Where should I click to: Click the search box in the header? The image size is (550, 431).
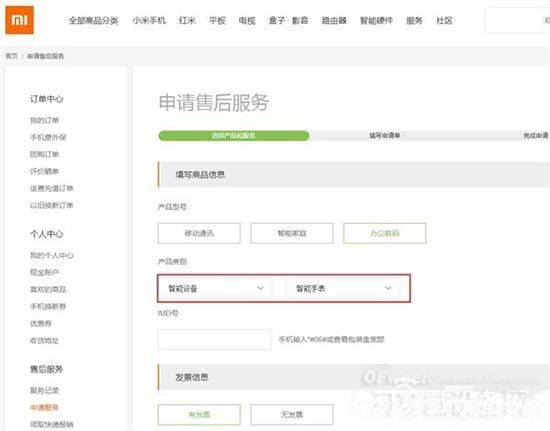tap(517, 21)
